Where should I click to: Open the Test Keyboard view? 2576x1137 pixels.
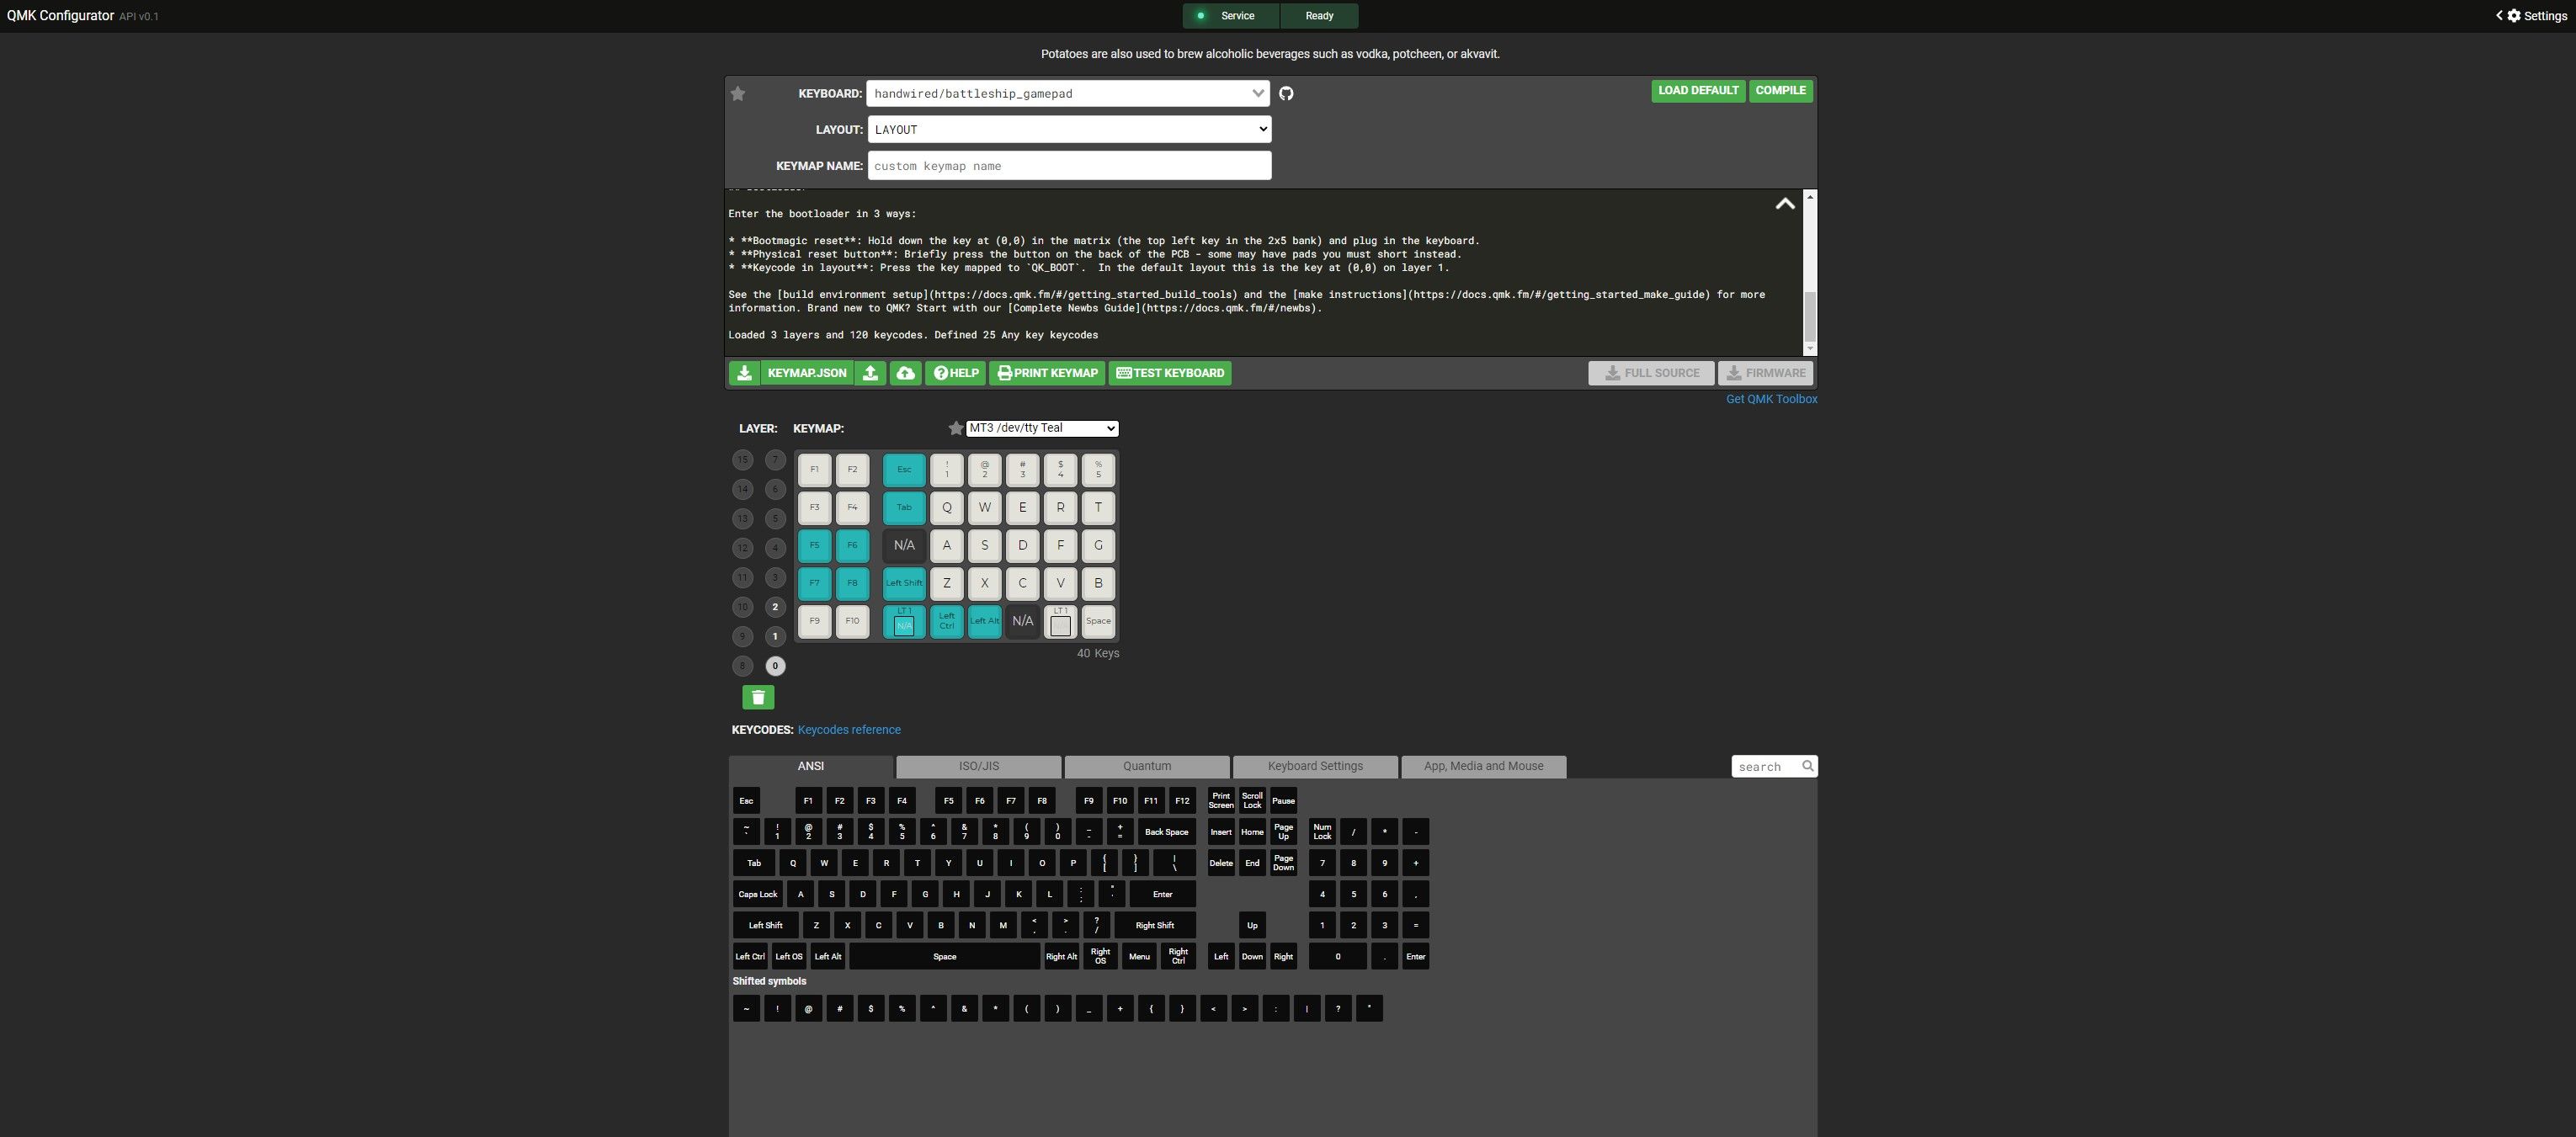coord(1169,372)
